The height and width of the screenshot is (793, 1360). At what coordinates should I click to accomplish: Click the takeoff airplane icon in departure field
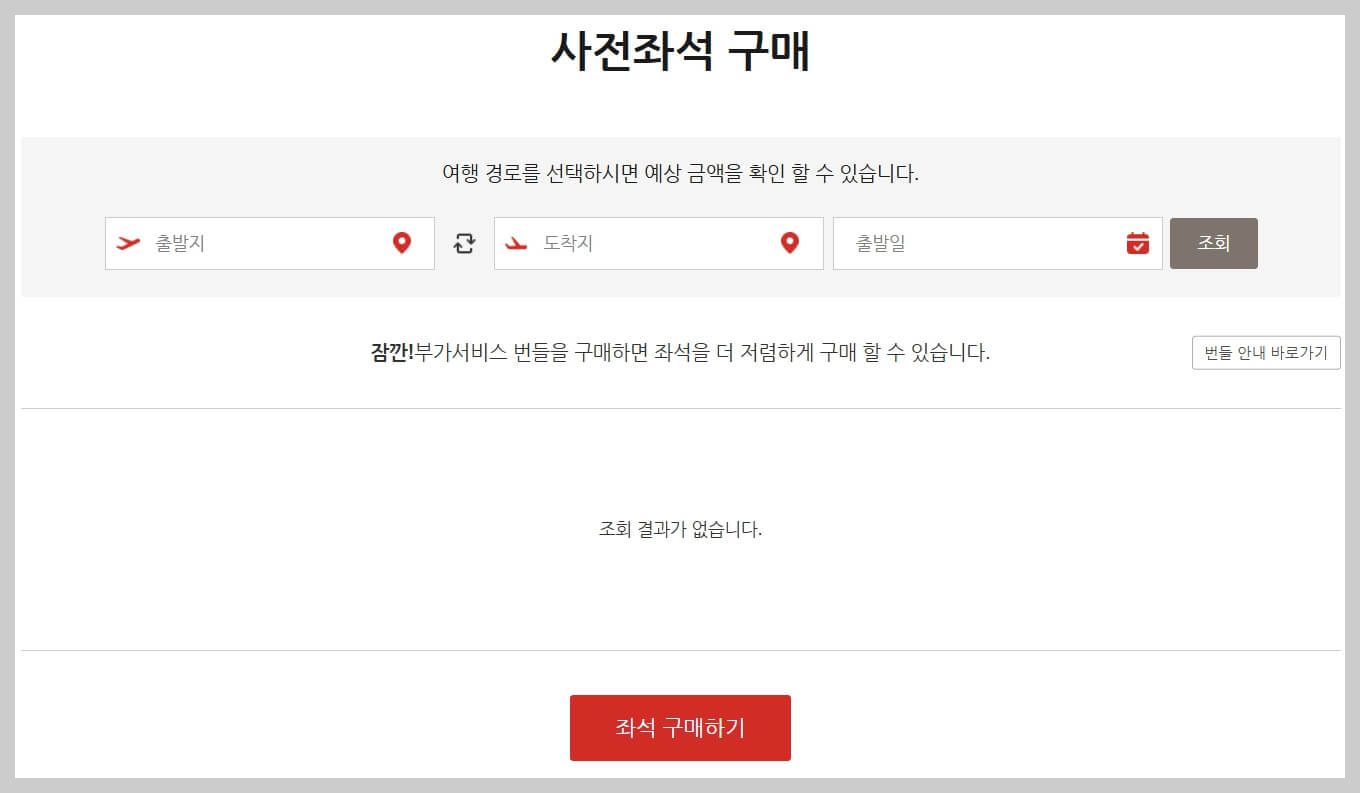click(126, 243)
